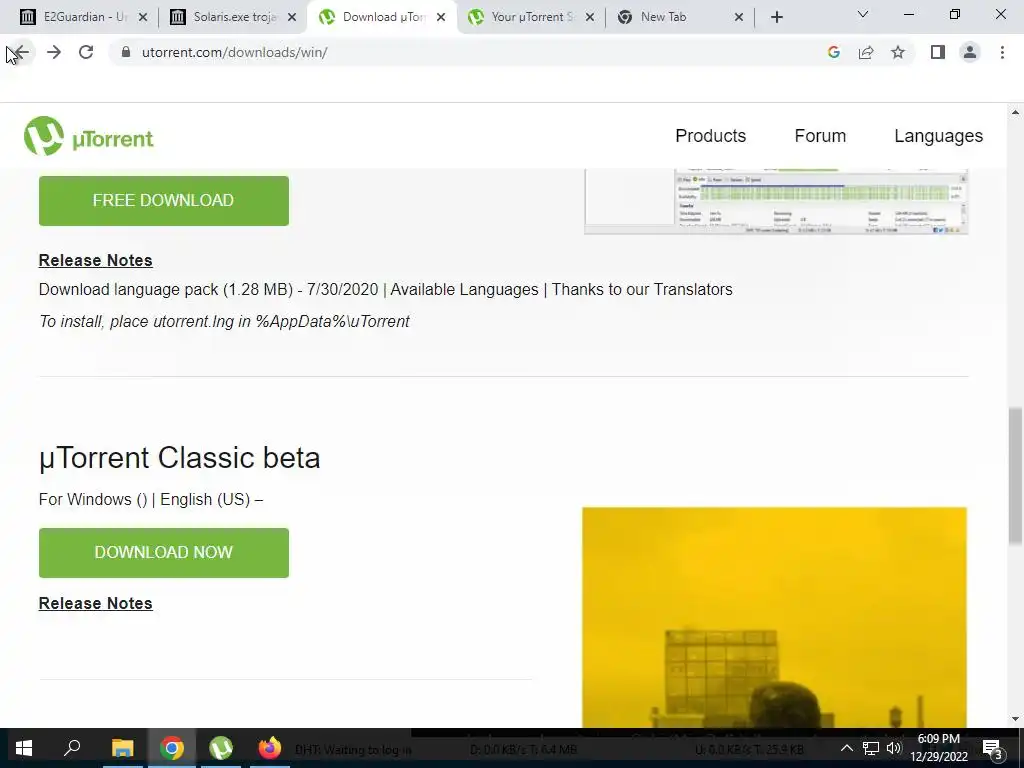Click the Chrome taskbar icon
This screenshot has height=768, width=1024.
172,748
